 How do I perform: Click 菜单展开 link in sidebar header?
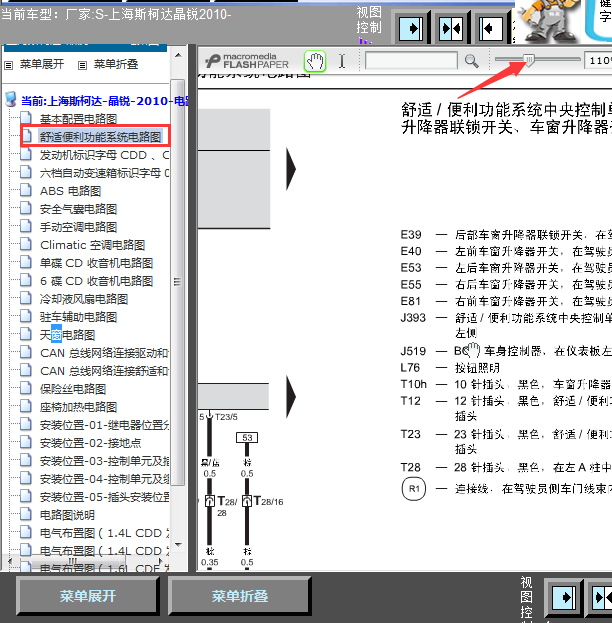pos(42,64)
